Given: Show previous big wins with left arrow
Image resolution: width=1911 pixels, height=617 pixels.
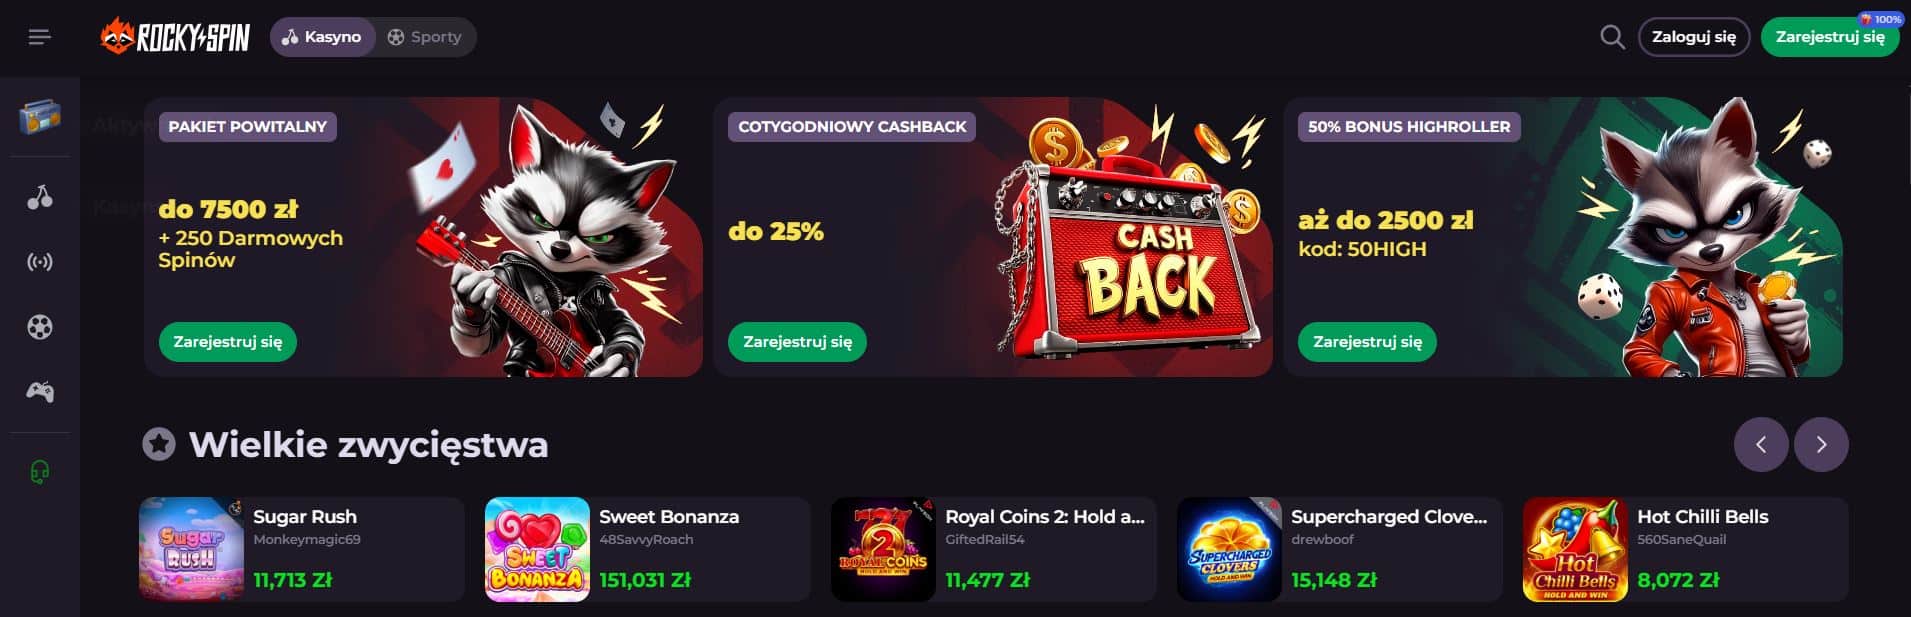Looking at the screenshot, I should click(1761, 444).
